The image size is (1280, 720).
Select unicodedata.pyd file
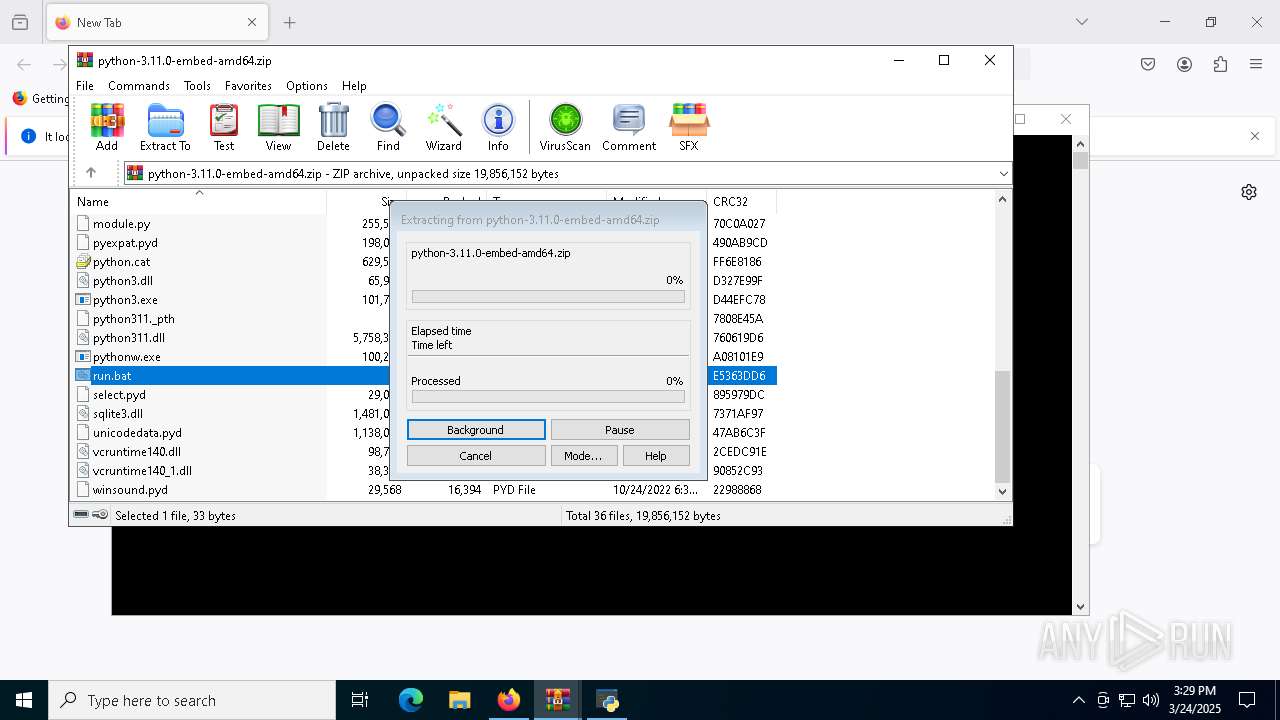pyautogui.click(x=137, y=433)
